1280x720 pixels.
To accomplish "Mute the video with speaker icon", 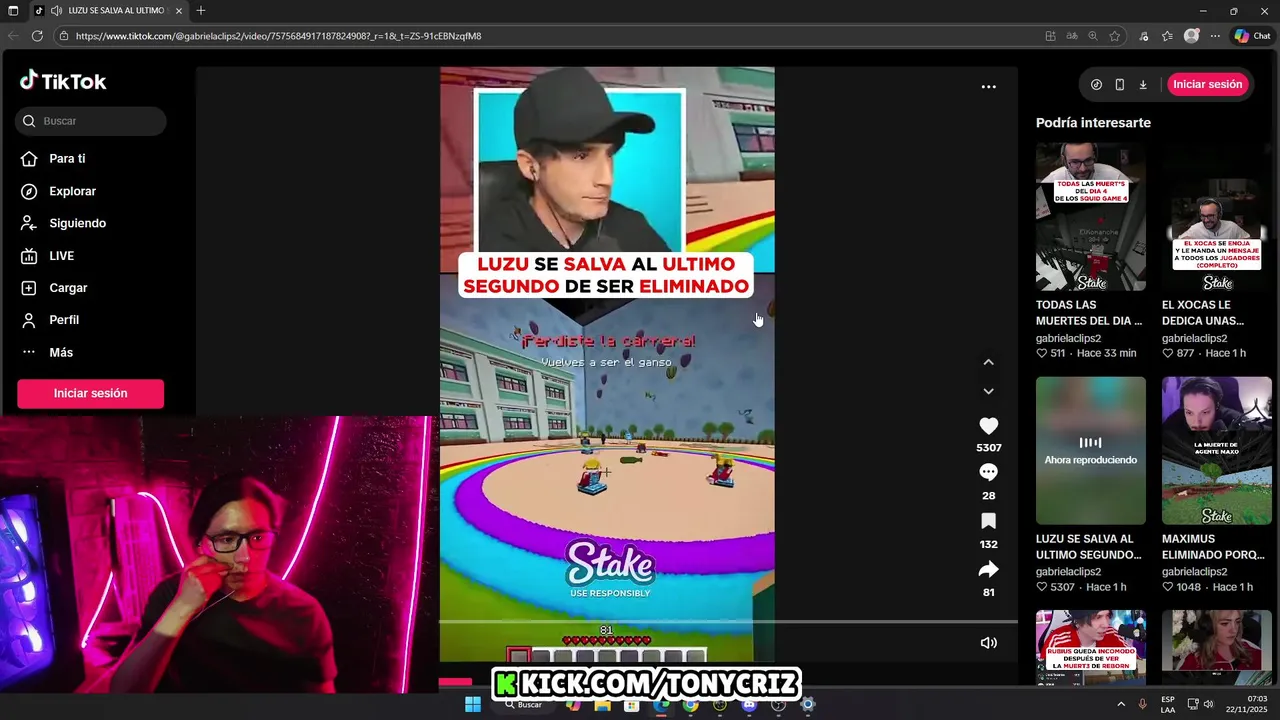I will (x=988, y=643).
